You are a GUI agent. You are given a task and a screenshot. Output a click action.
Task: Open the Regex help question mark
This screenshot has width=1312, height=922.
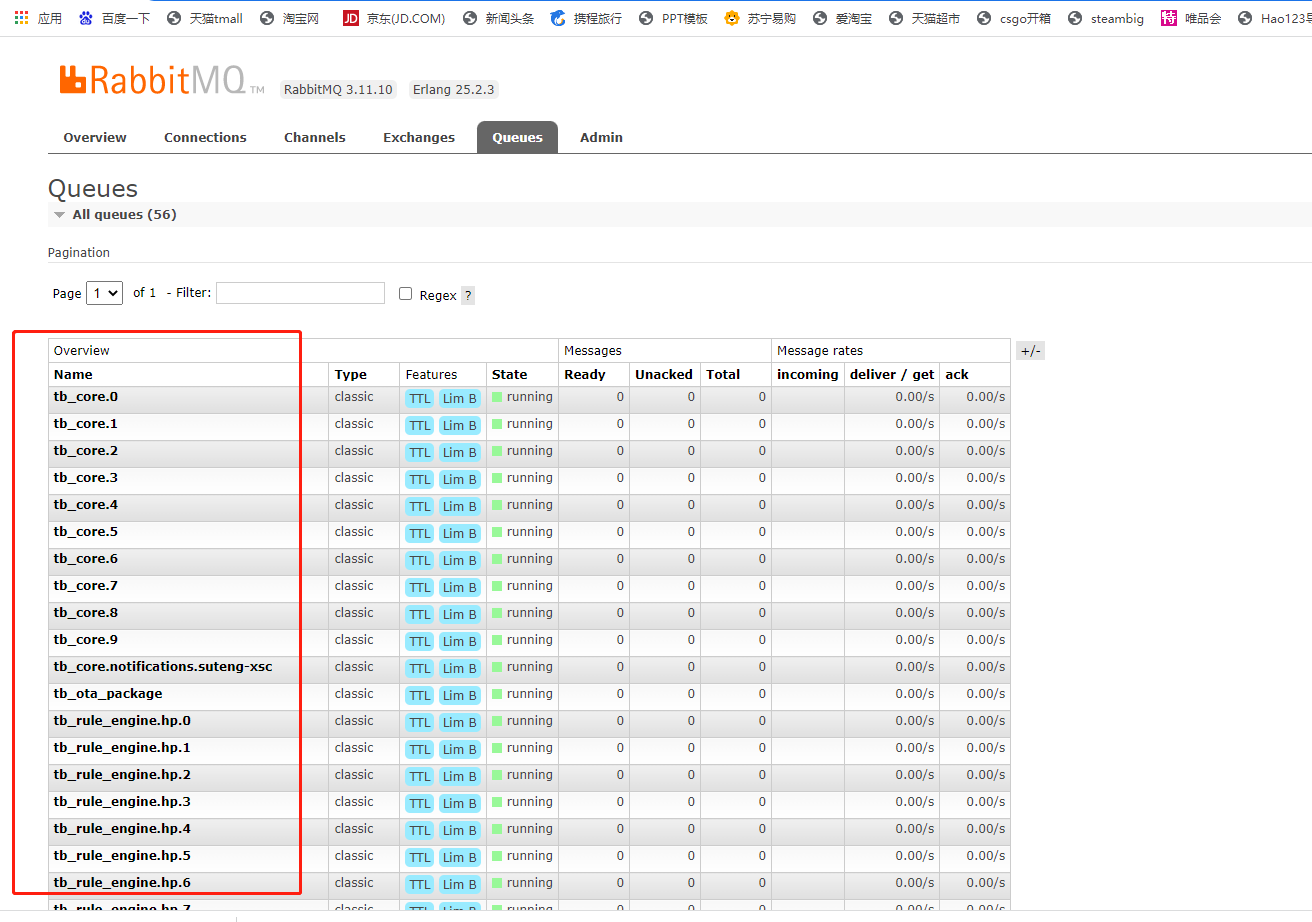467,295
